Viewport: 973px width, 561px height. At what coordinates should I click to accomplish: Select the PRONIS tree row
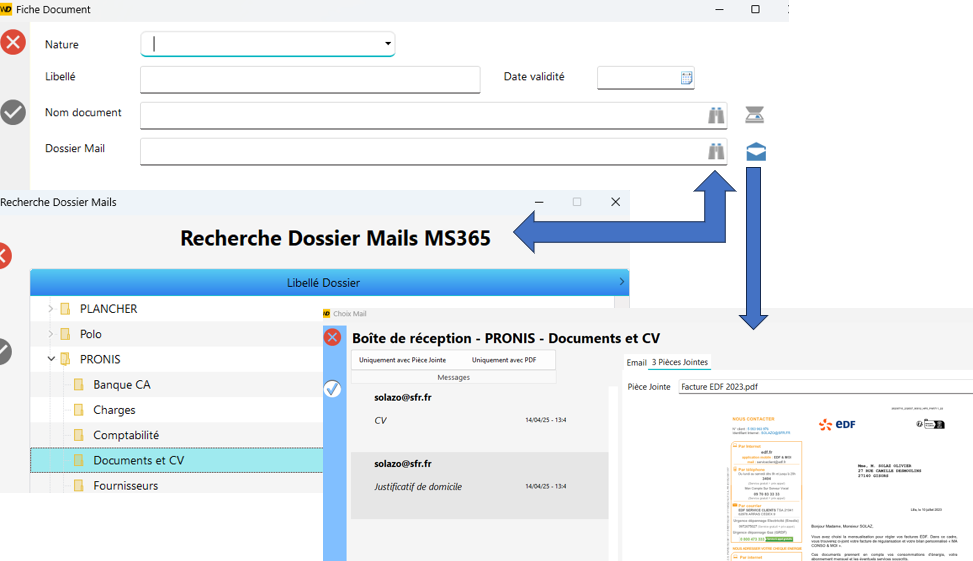click(x=177, y=359)
